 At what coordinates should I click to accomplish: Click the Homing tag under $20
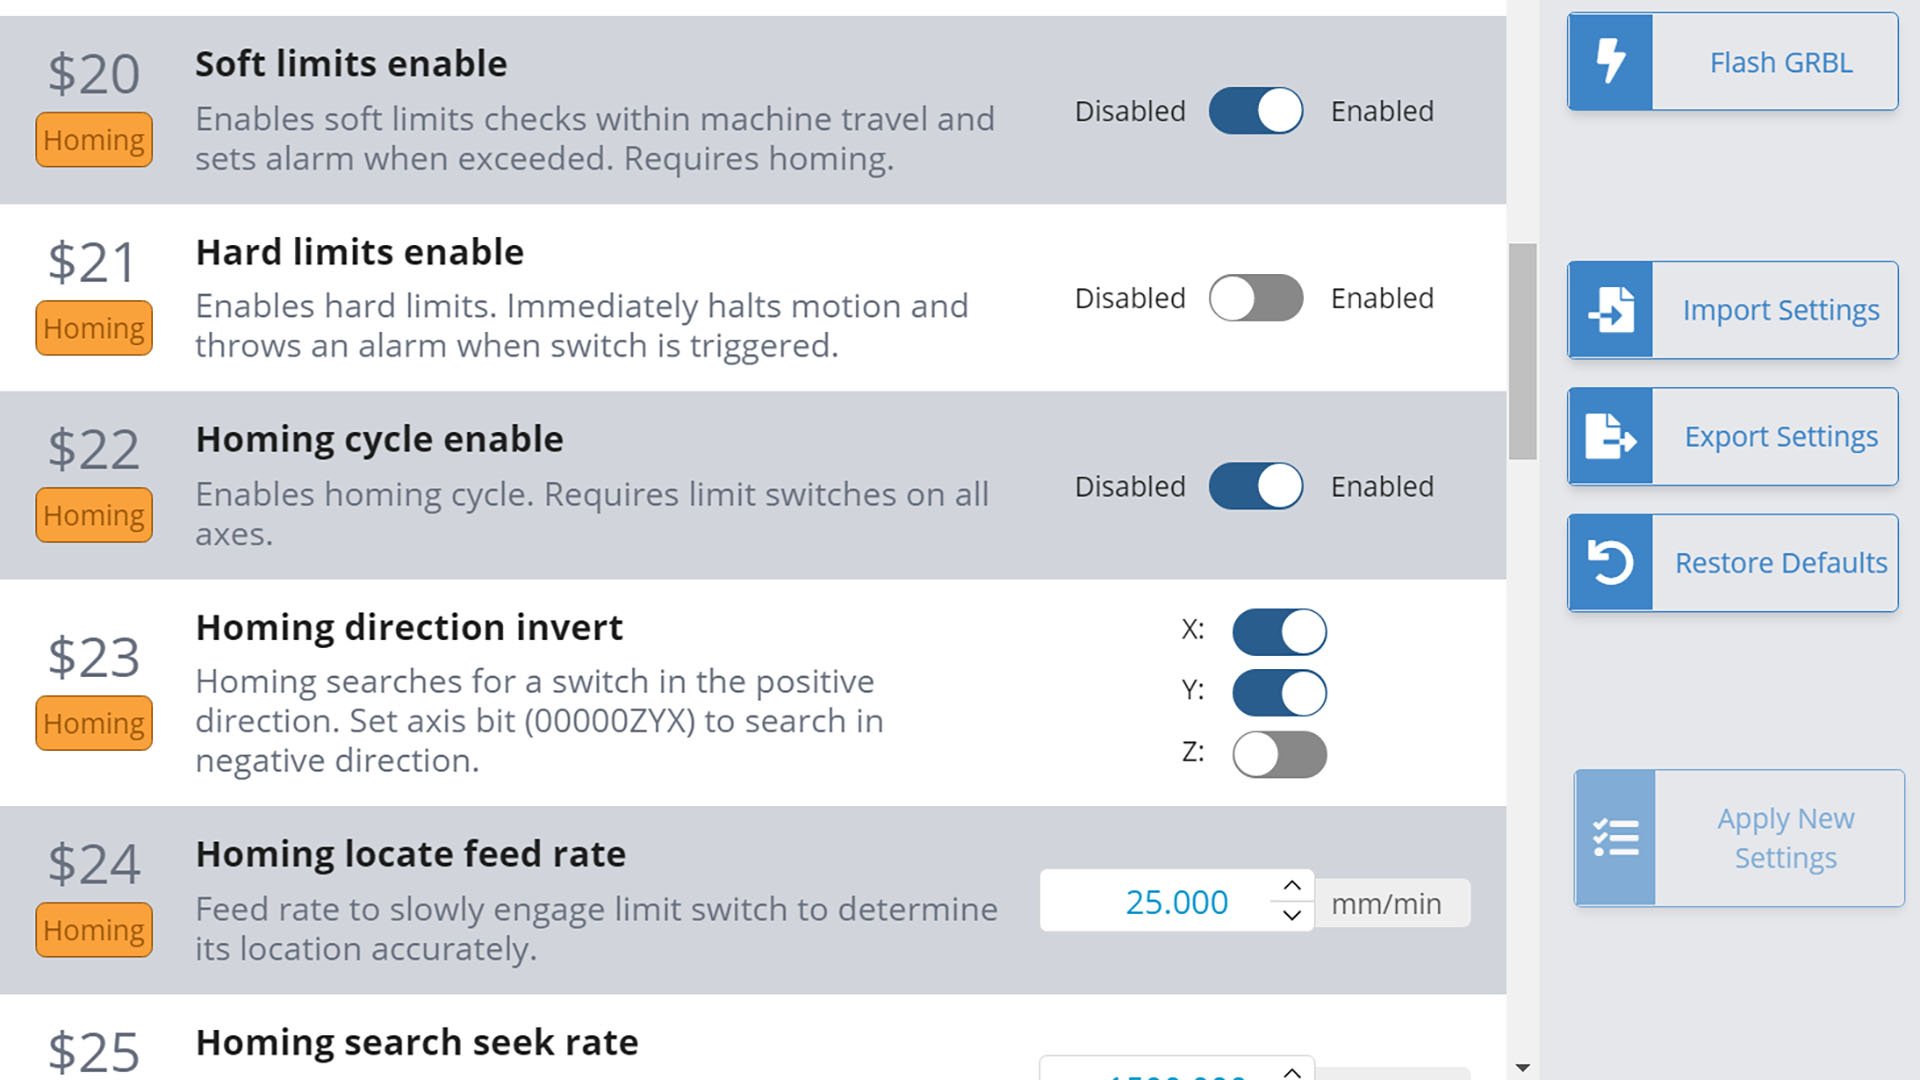click(x=94, y=140)
